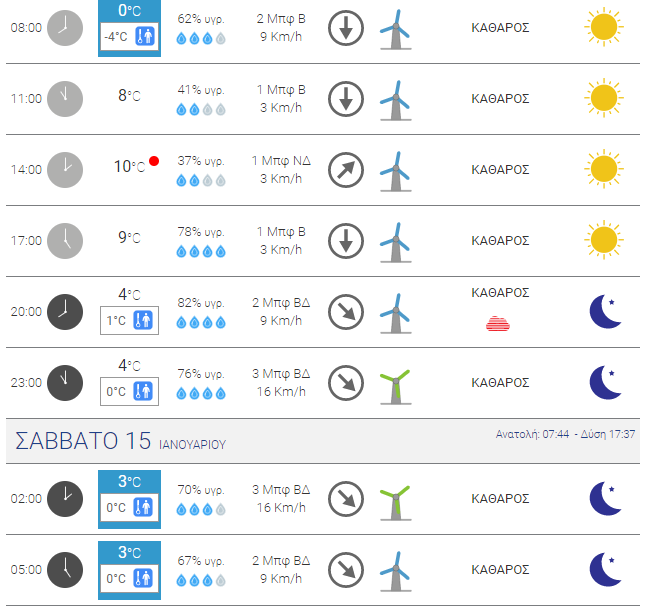
Task: Click the north wind direction arrow at 11:00
Action: (346, 99)
